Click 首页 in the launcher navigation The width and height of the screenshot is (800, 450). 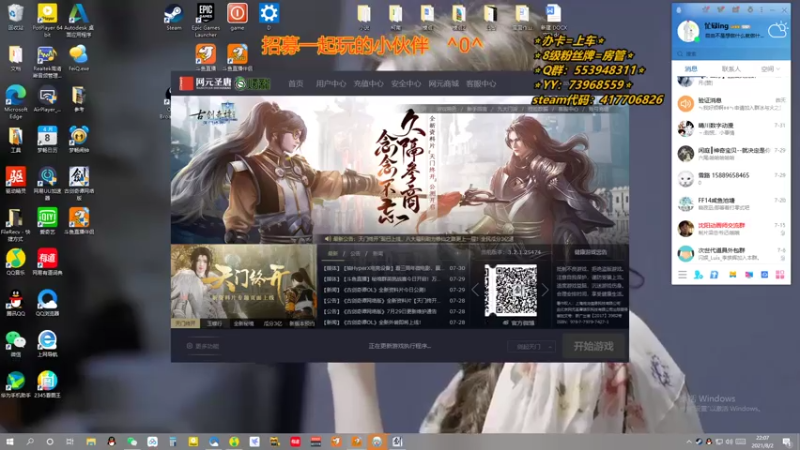pos(295,84)
